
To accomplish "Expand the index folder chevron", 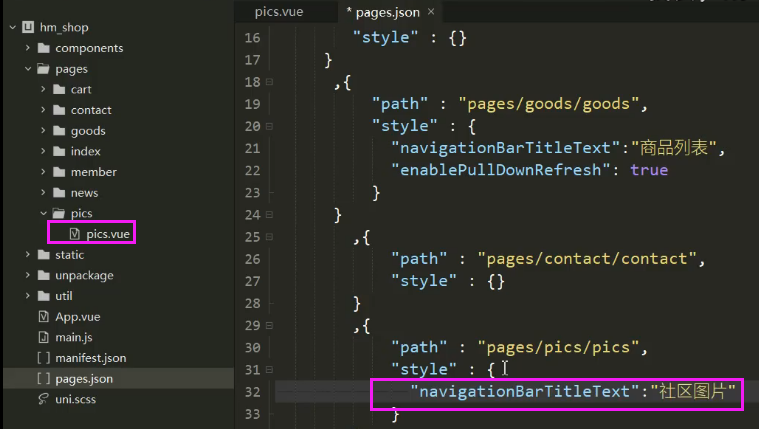I will [x=43, y=151].
